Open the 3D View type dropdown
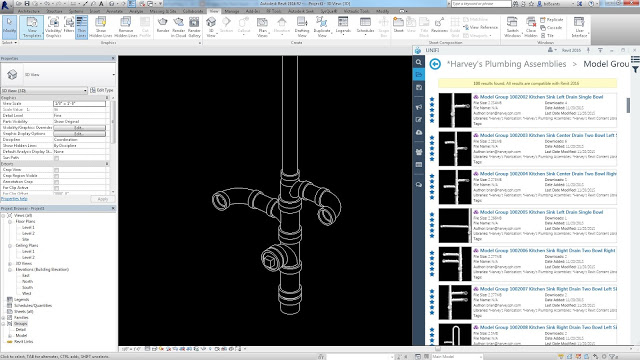Screen dimensions: 640x360 point(44,91)
